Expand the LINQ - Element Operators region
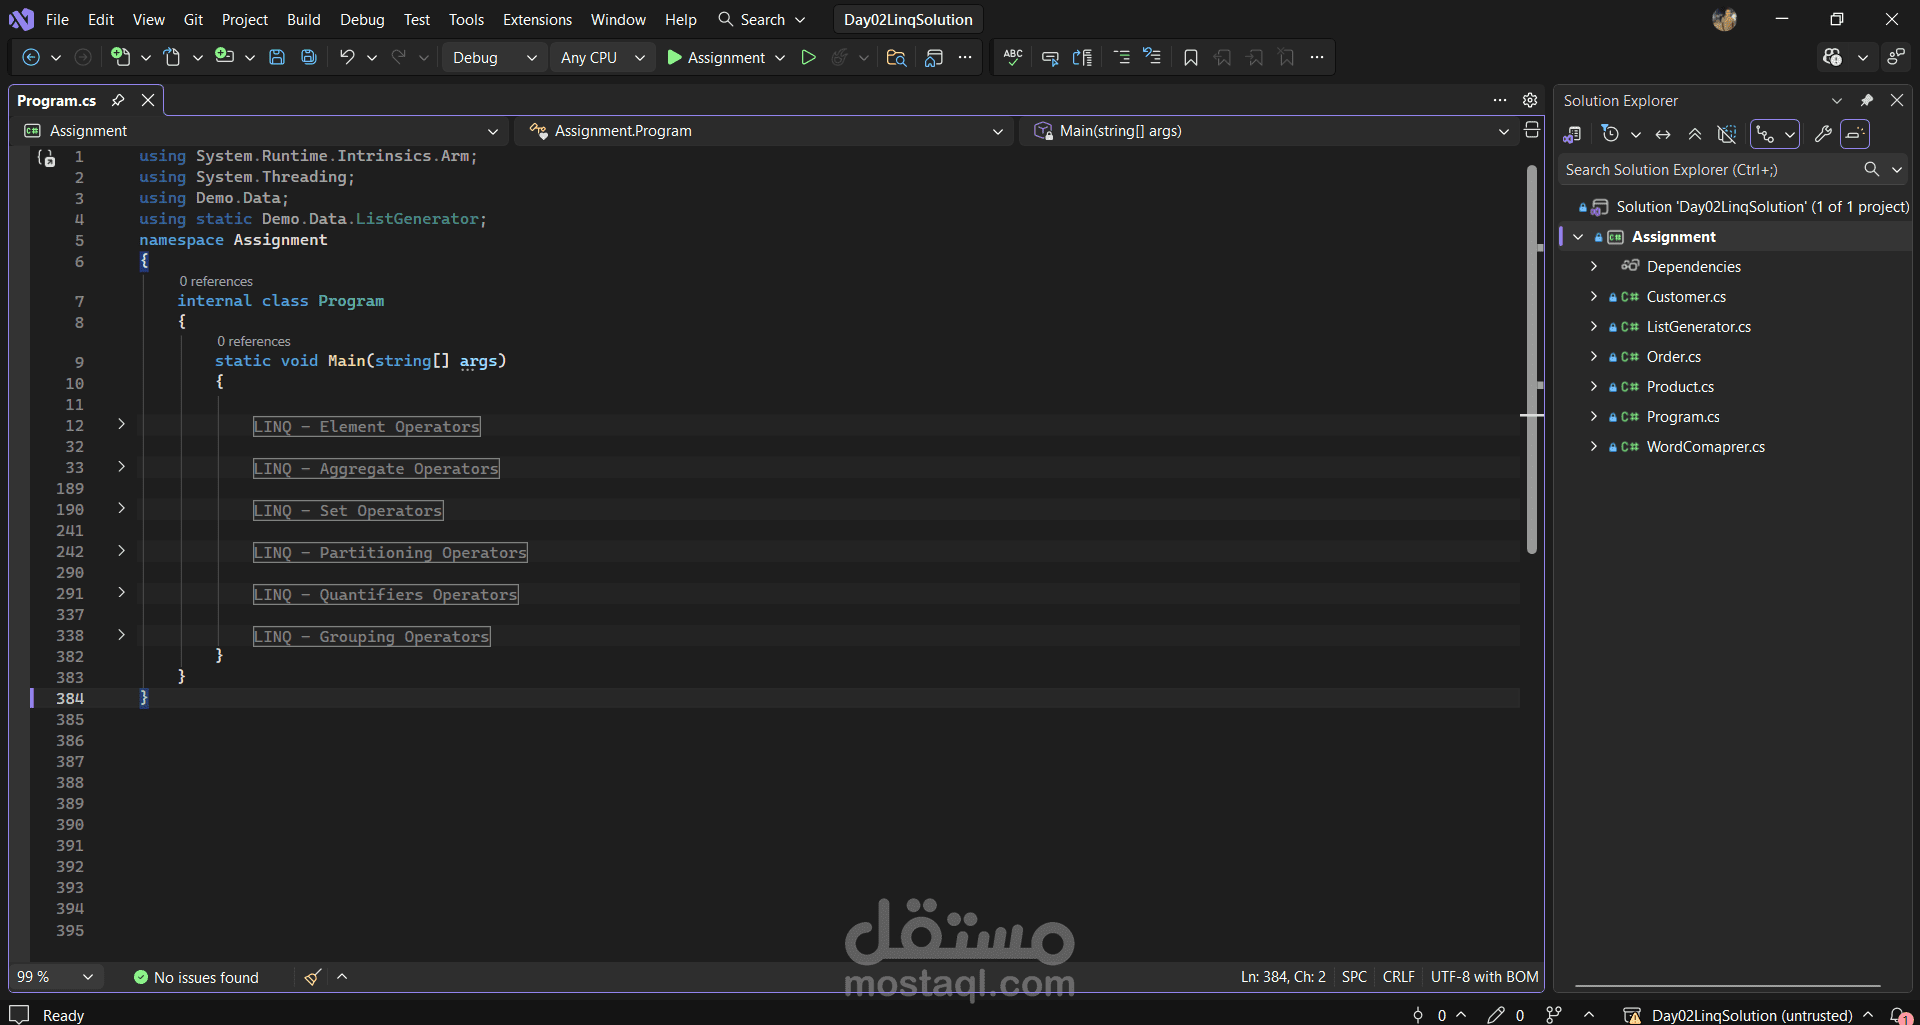 (x=121, y=425)
